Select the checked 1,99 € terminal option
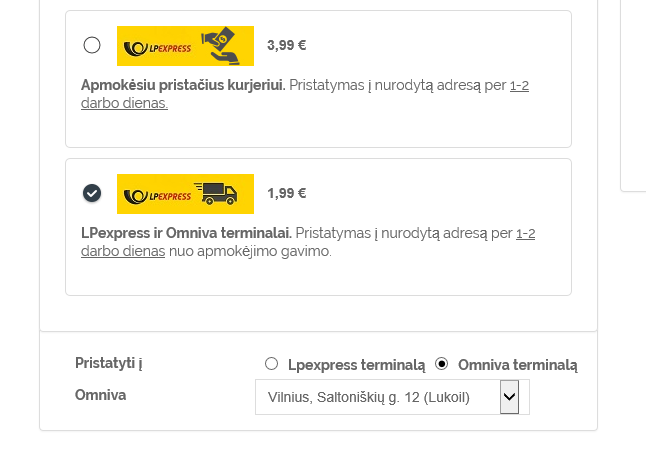This screenshot has height=462, width=646. tap(92, 193)
